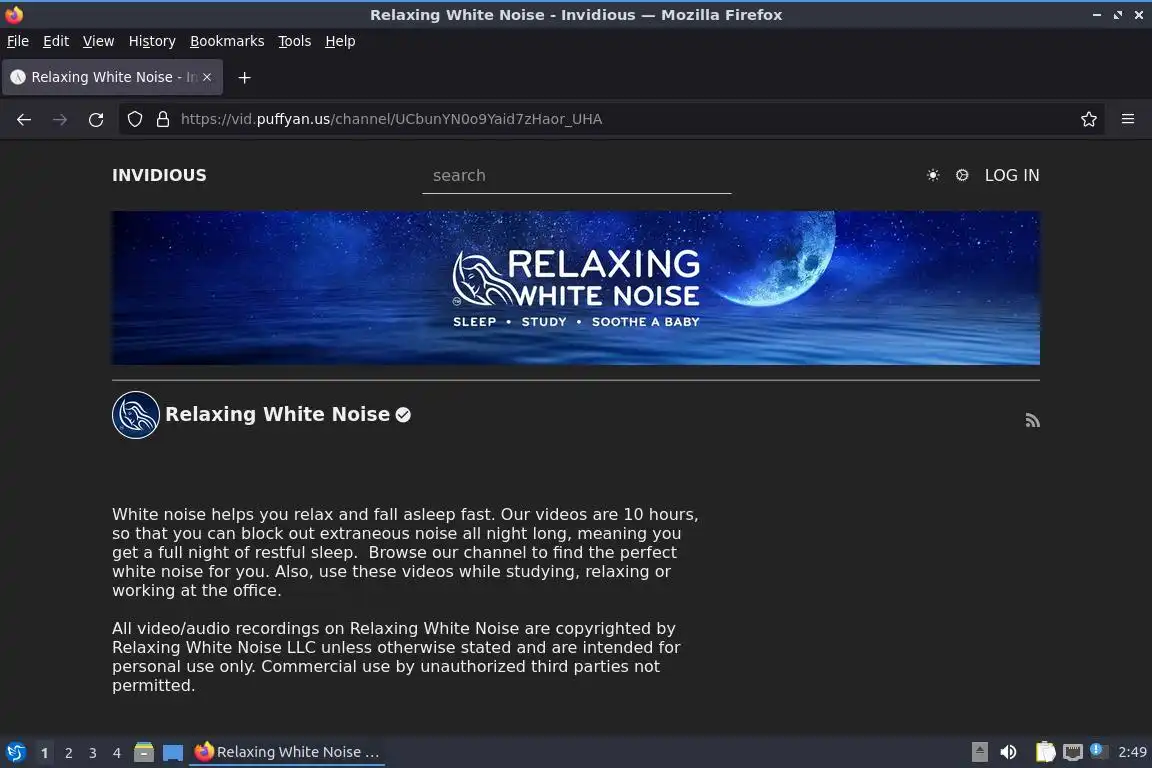Minimize the Firefox window
Screen dimensions: 1152x768
coord(1097,15)
